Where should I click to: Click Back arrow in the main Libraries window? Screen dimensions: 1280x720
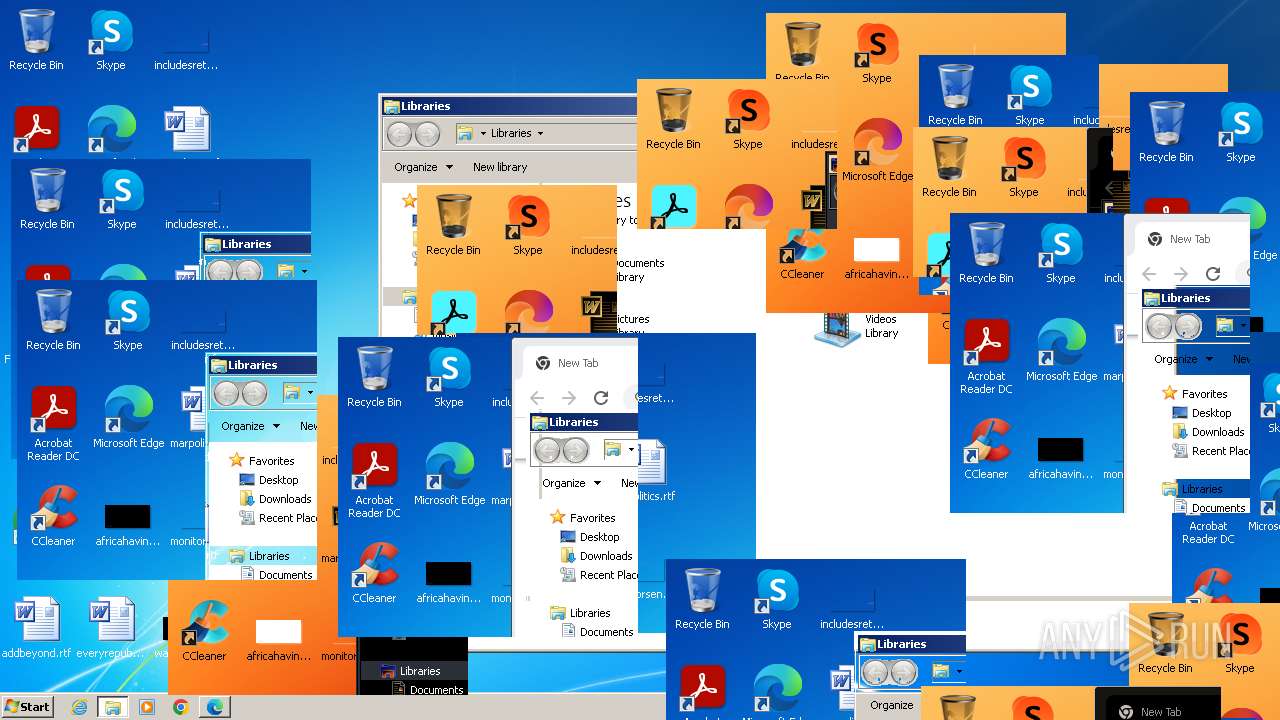(x=399, y=133)
